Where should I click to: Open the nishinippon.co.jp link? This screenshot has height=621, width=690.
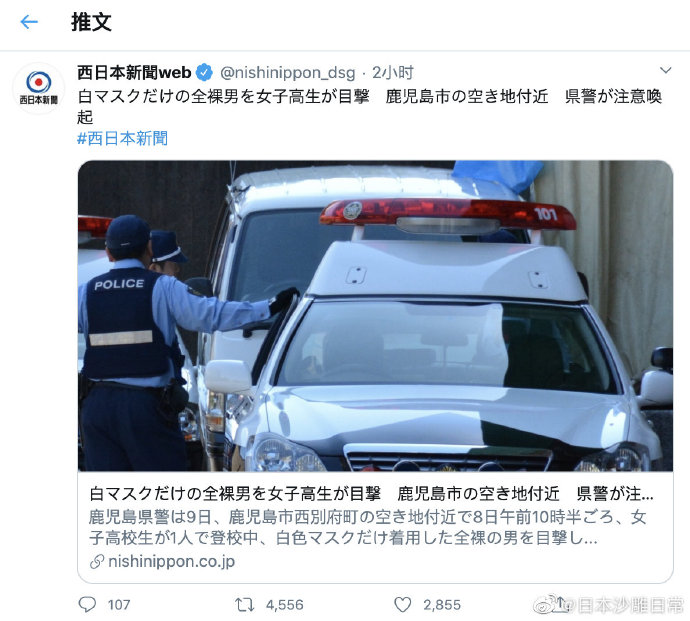(x=171, y=561)
